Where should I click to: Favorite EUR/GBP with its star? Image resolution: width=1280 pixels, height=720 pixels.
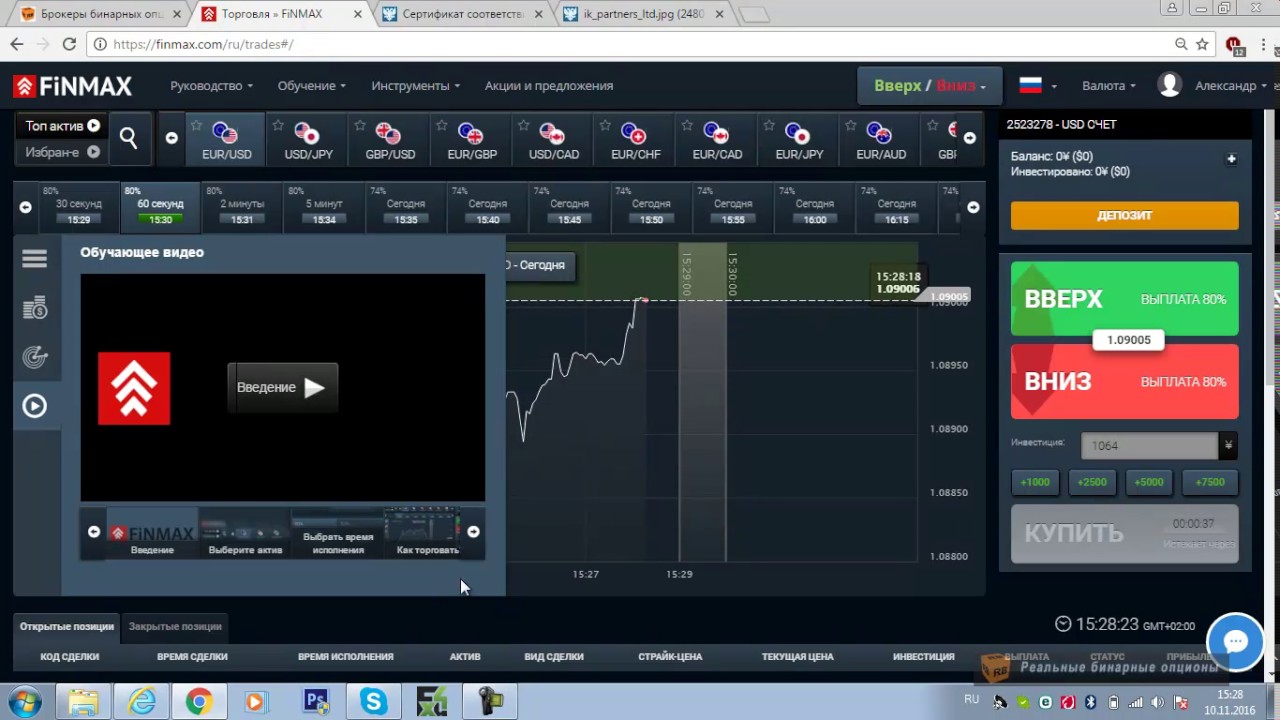pos(441,126)
